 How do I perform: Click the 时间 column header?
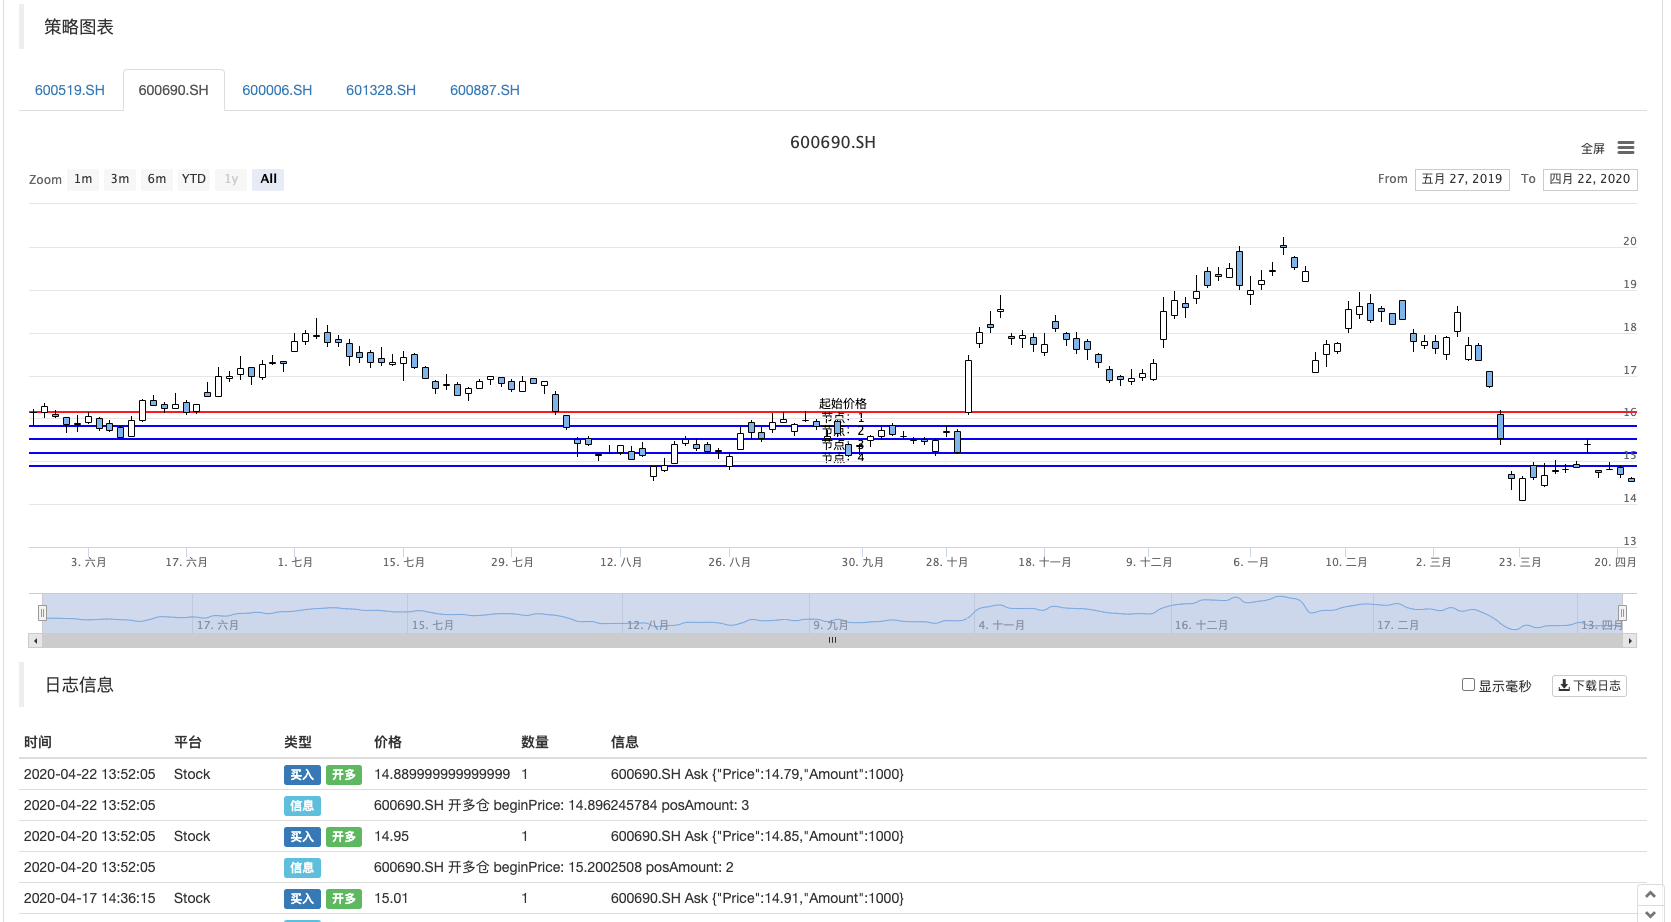[x=38, y=742]
